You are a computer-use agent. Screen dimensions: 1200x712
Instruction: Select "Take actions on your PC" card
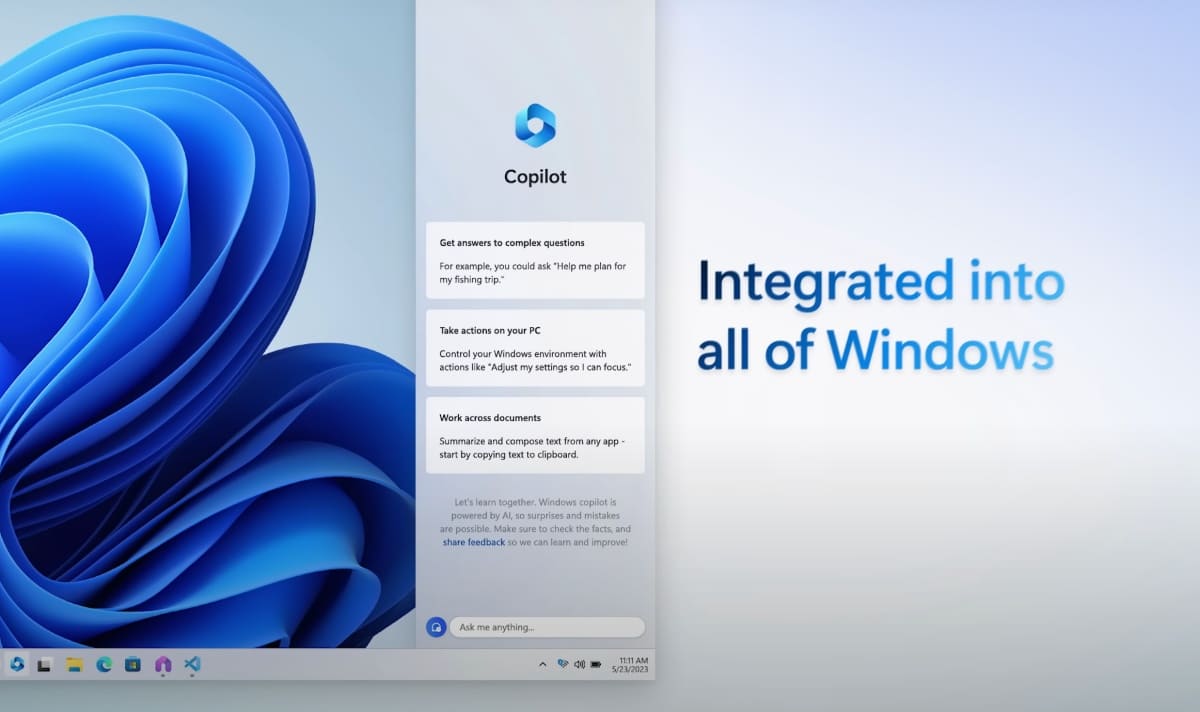pyautogui.click(x=535, y=347)
